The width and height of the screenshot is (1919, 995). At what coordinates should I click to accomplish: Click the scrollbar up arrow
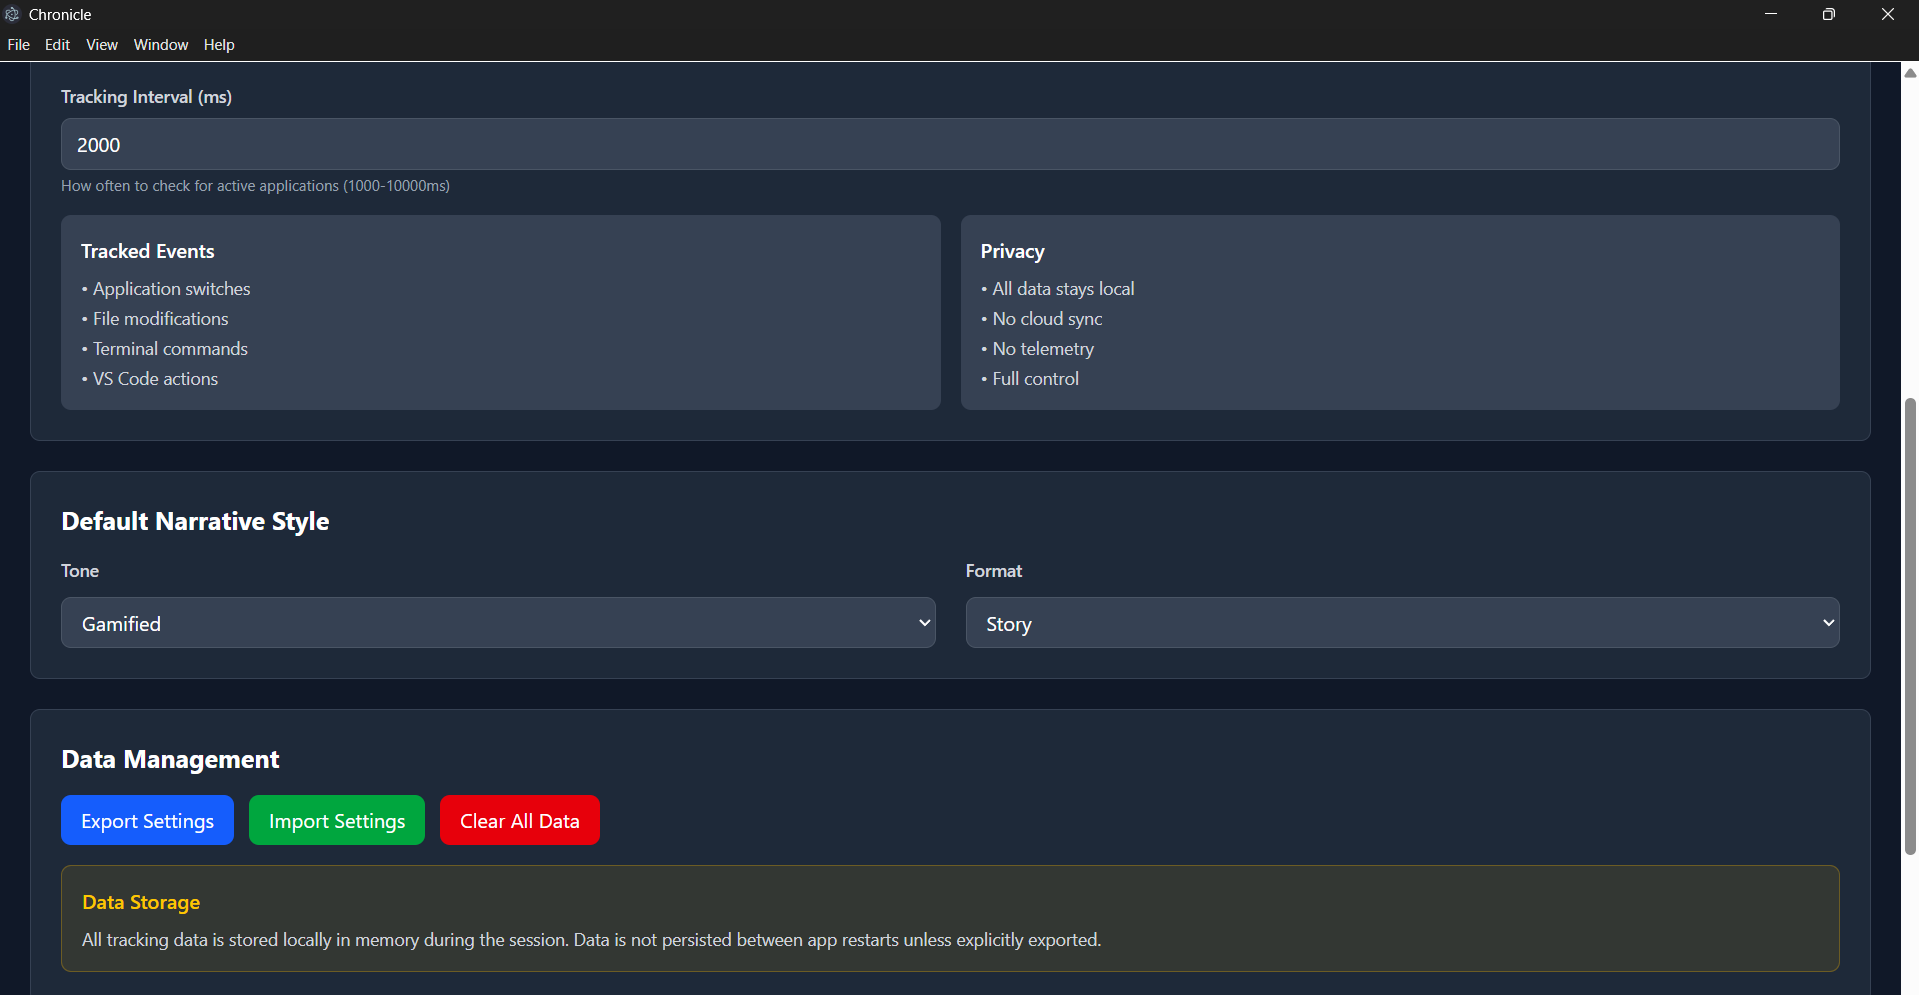point(1908,72)
